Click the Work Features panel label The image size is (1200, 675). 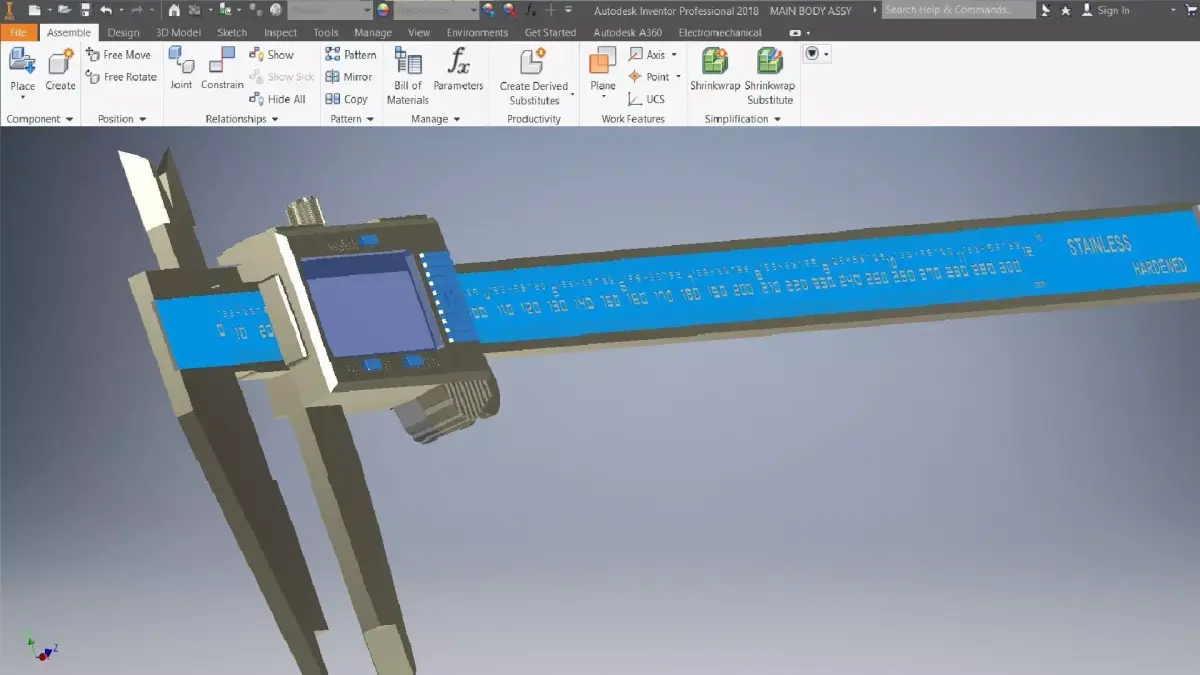point(633,119)
